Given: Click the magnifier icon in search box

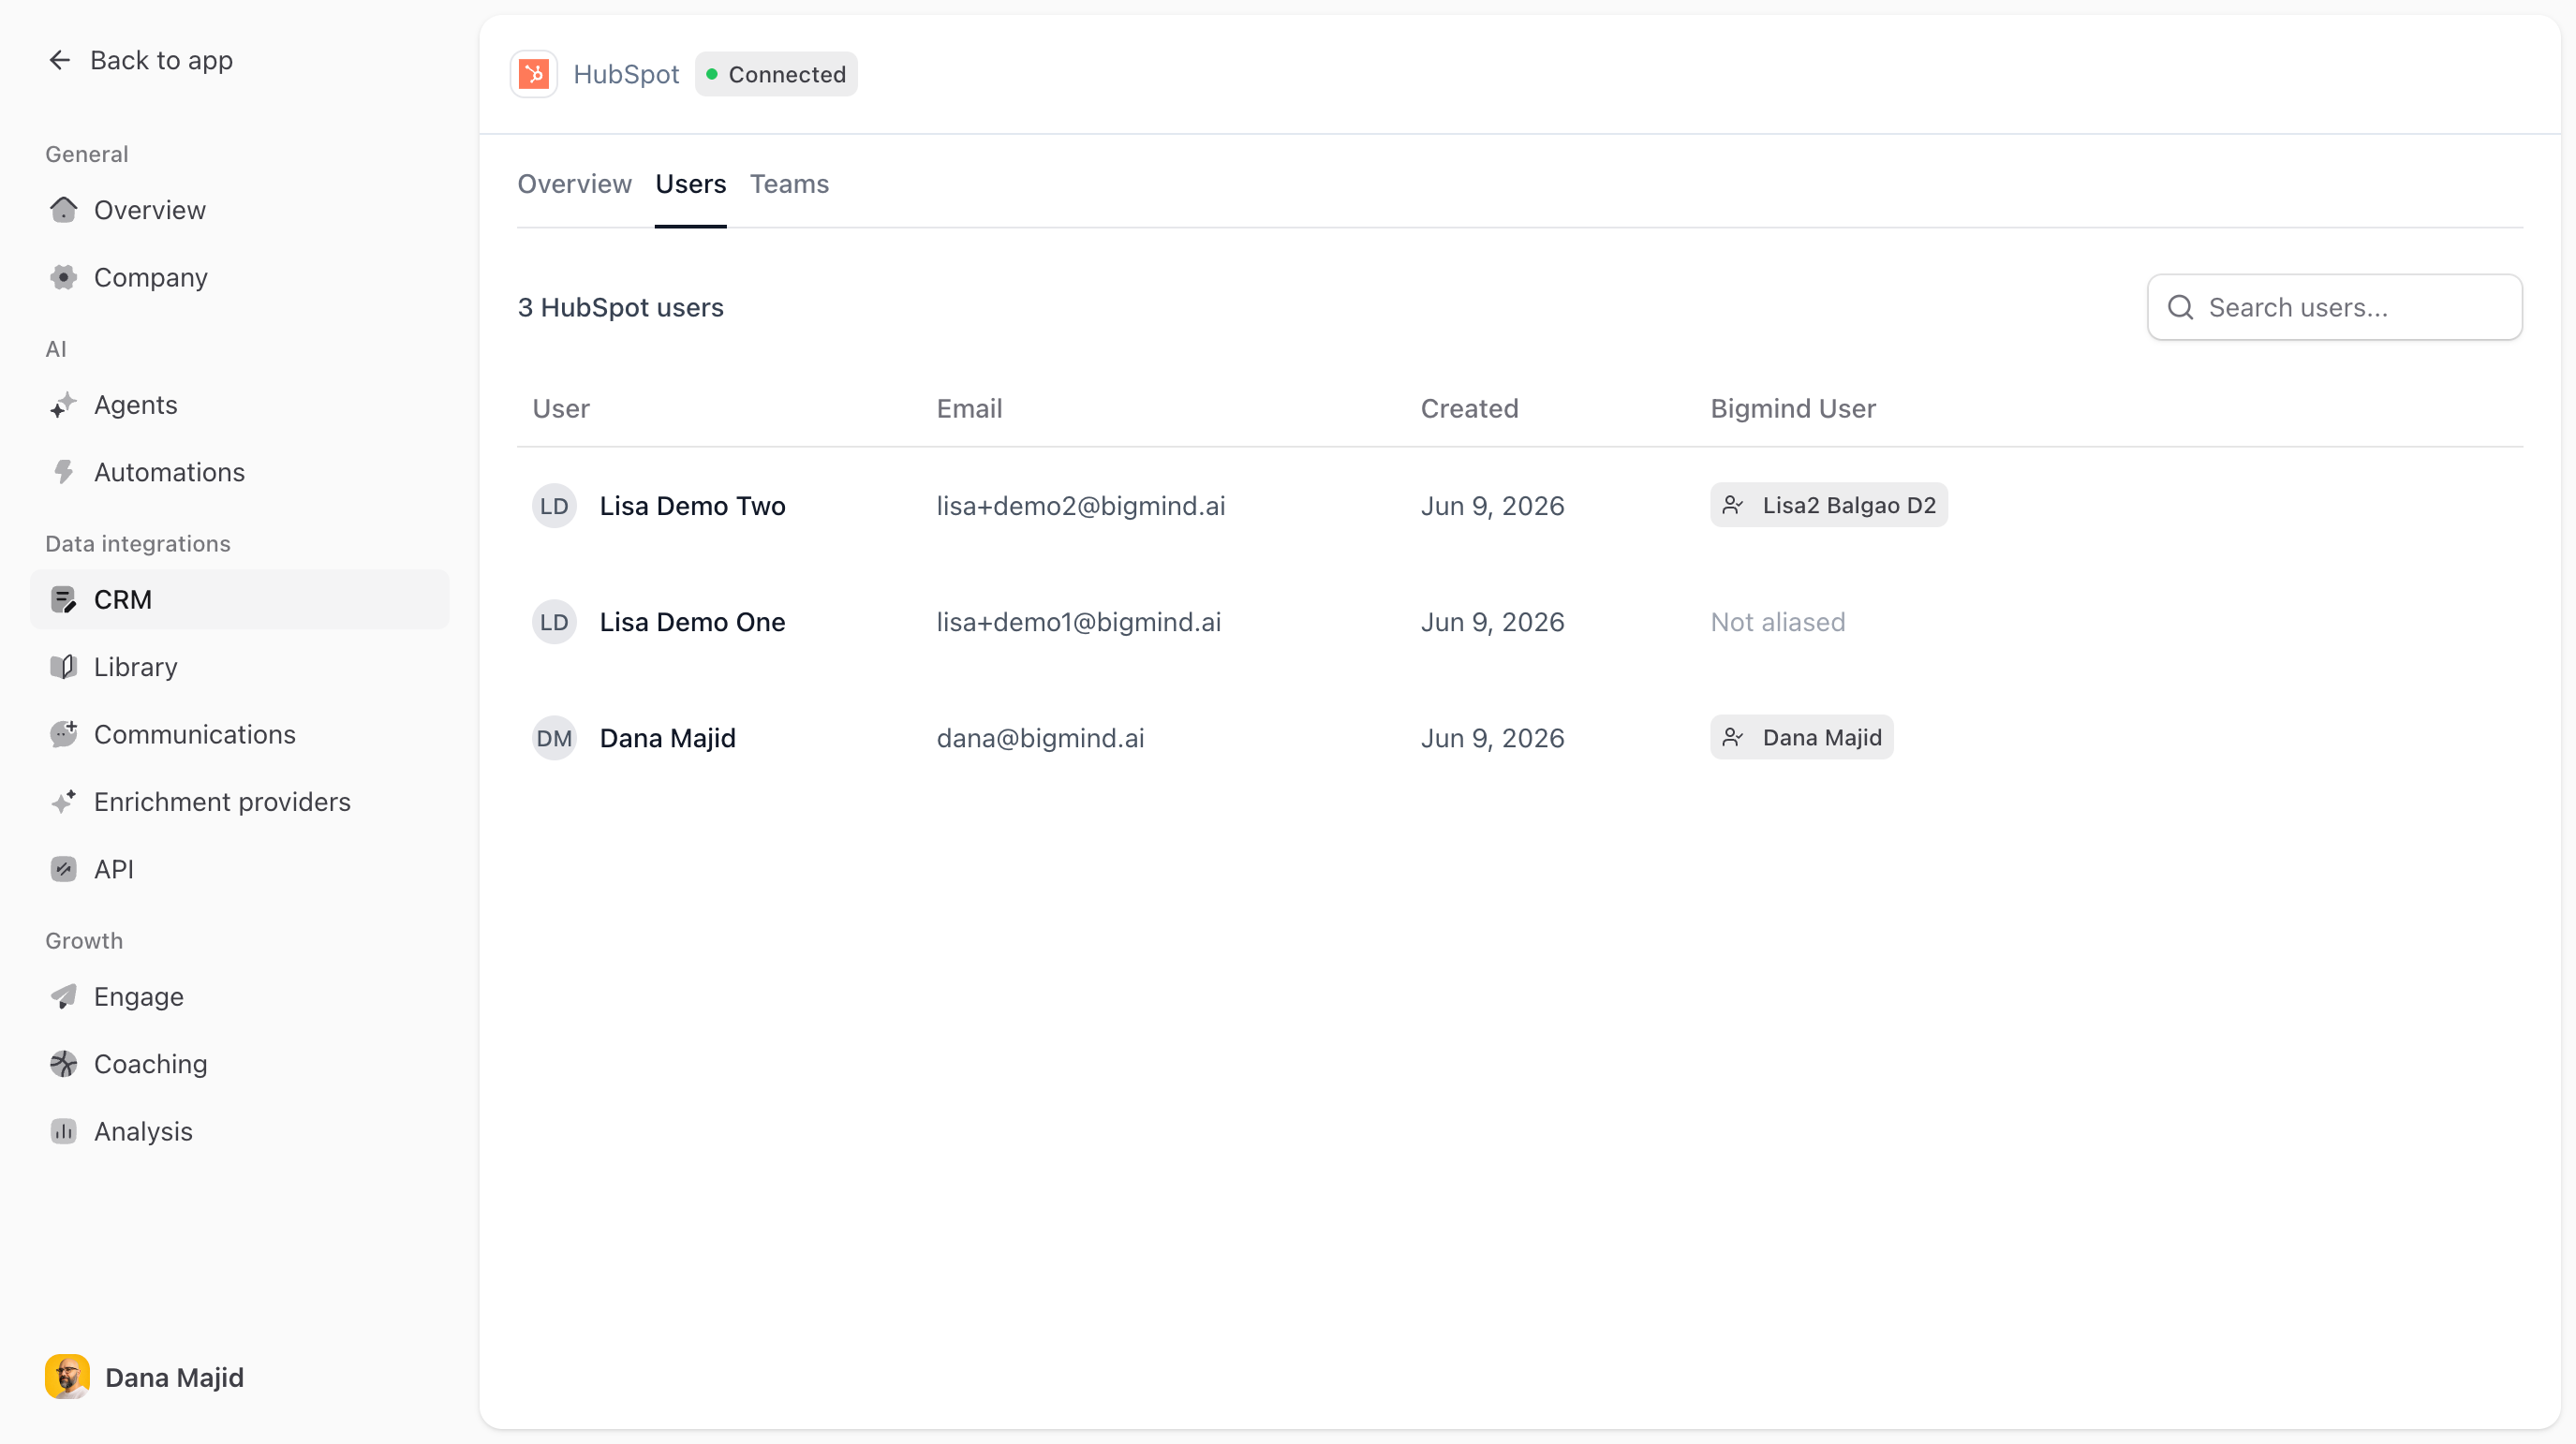Looking at the screenshot, I should click(2181, 308).
